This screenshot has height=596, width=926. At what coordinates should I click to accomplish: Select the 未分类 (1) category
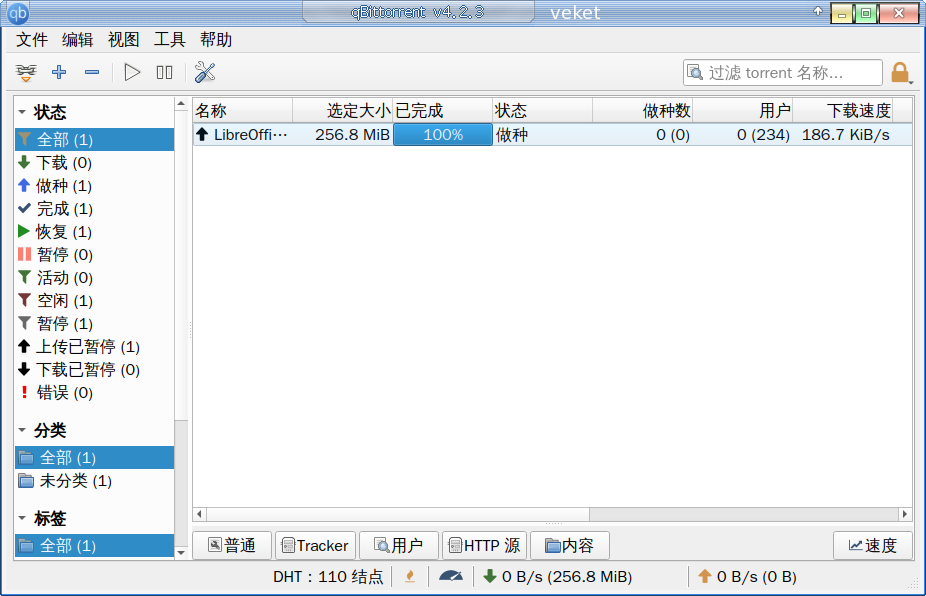pos(94,481)
